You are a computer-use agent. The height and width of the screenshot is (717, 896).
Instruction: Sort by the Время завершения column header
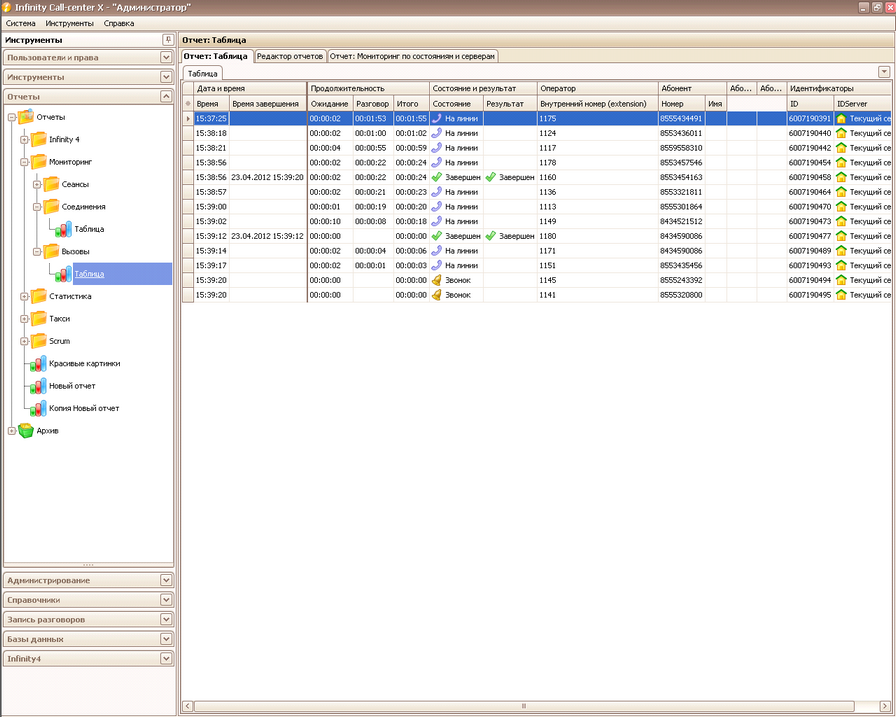[267, 103]
